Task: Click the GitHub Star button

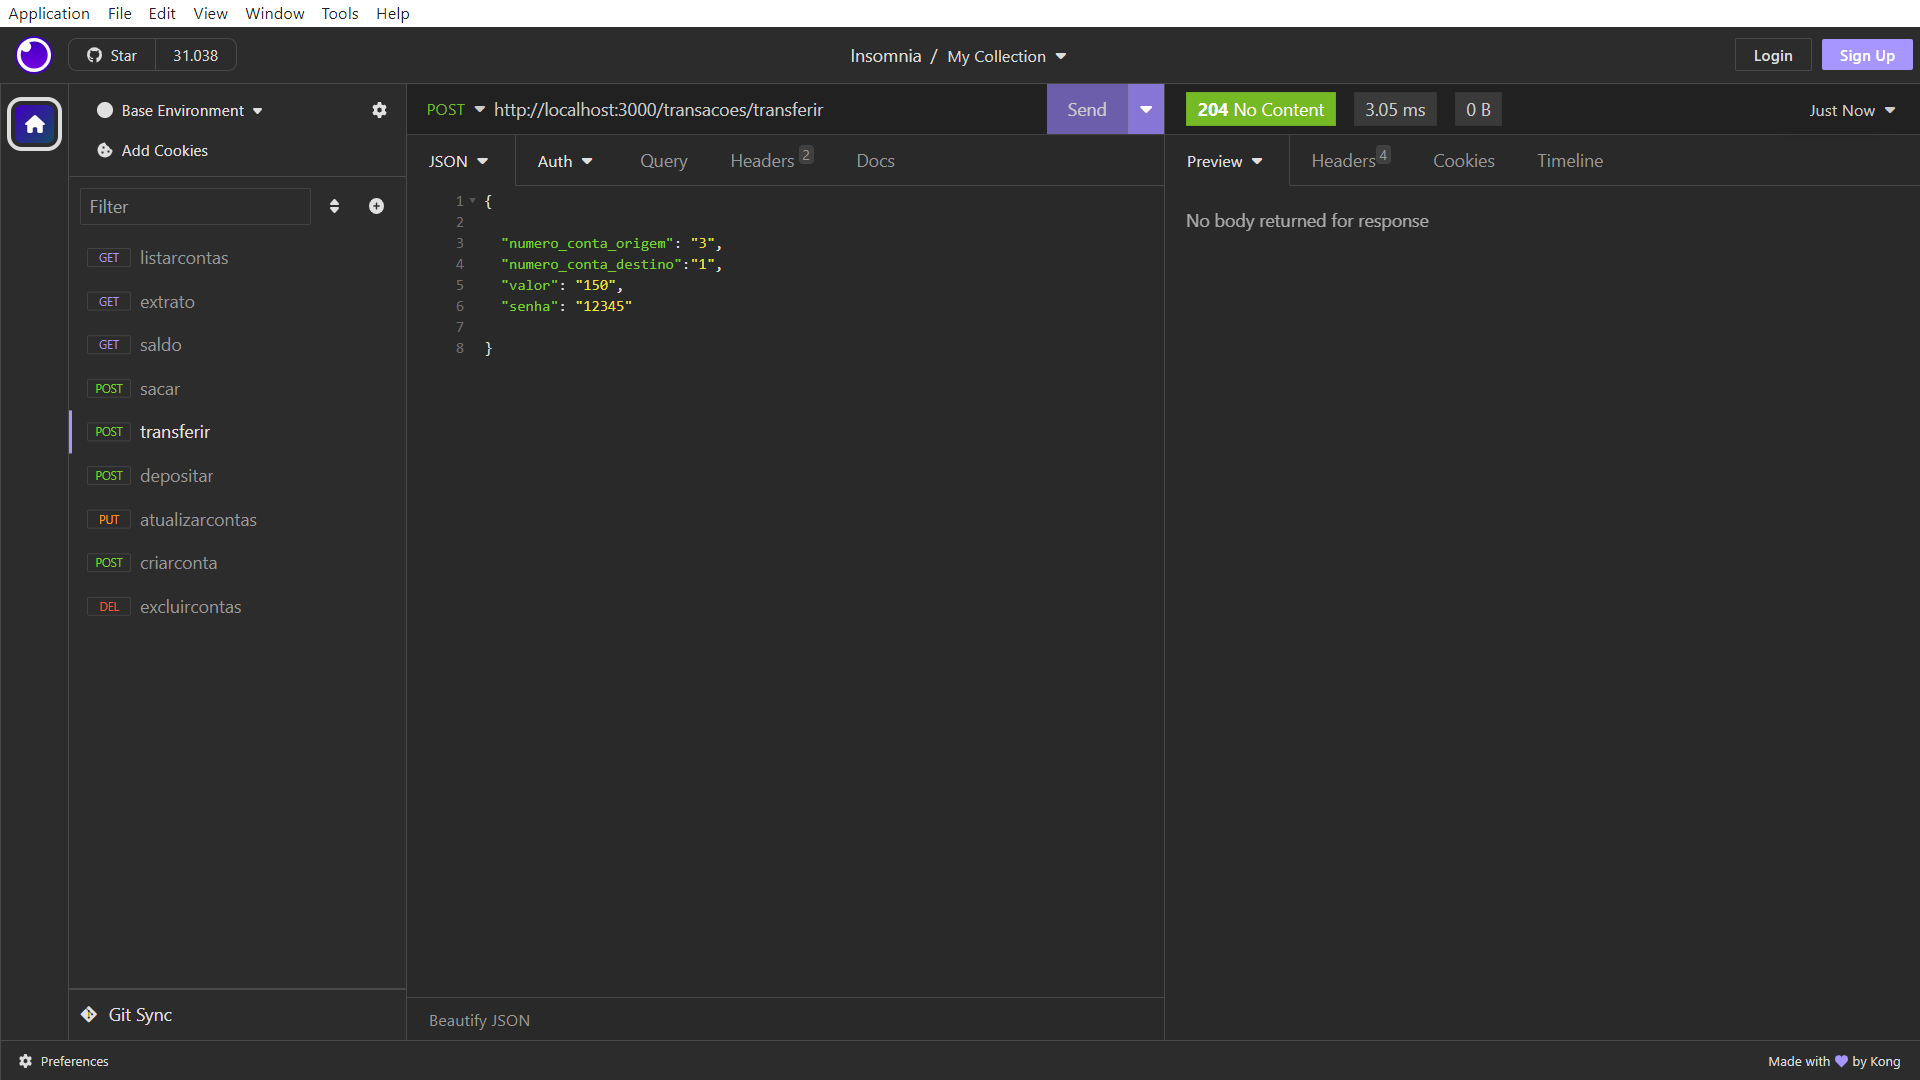Action: point(112,55)
